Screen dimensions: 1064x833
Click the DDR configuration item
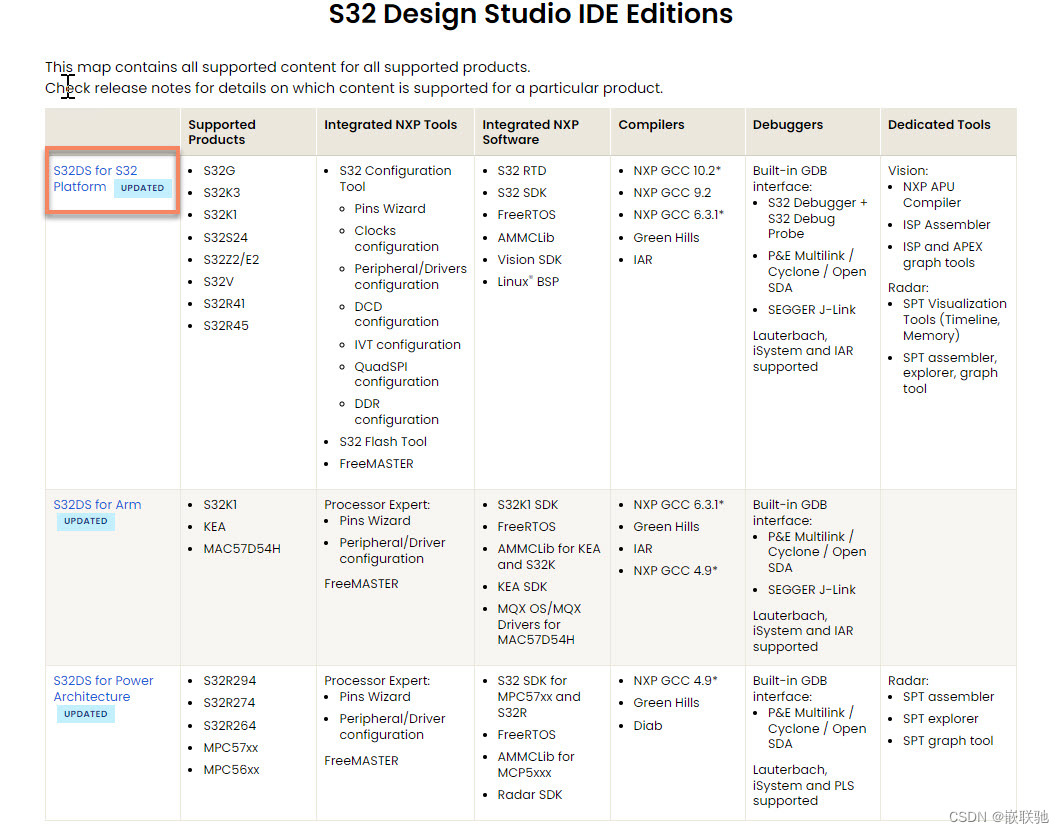pos(396,412)
